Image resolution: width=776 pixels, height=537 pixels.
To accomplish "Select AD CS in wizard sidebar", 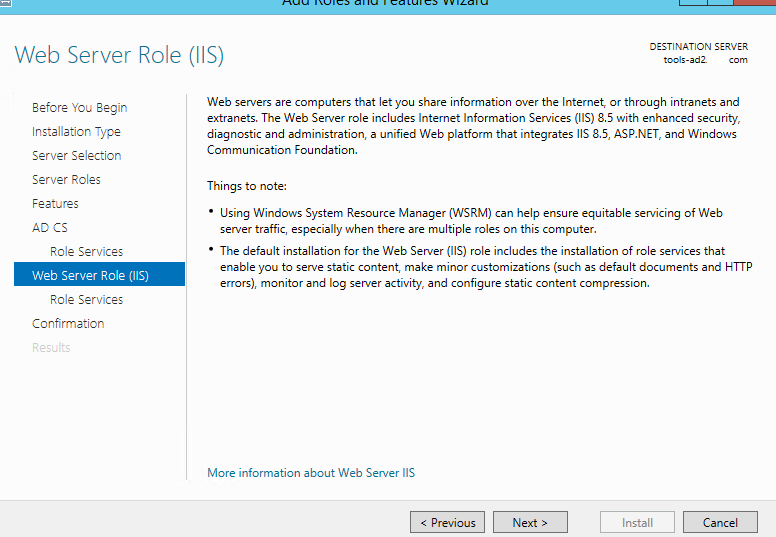I will pos(50,228).
